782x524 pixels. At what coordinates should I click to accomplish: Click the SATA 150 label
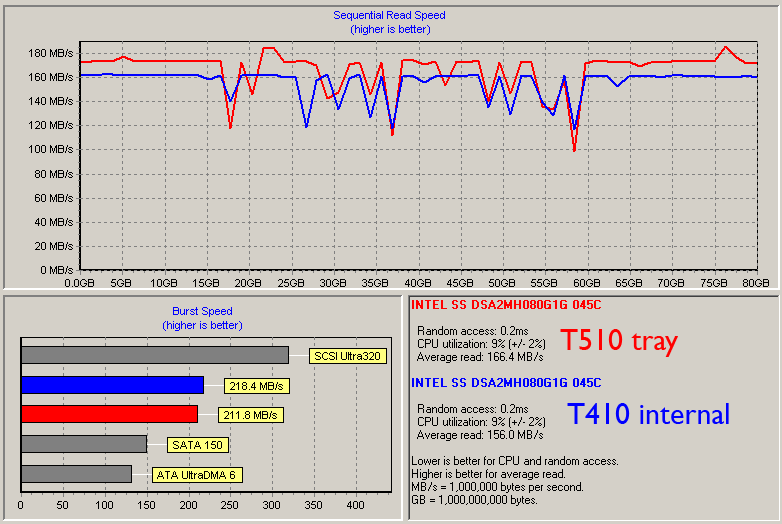[198, 445]
